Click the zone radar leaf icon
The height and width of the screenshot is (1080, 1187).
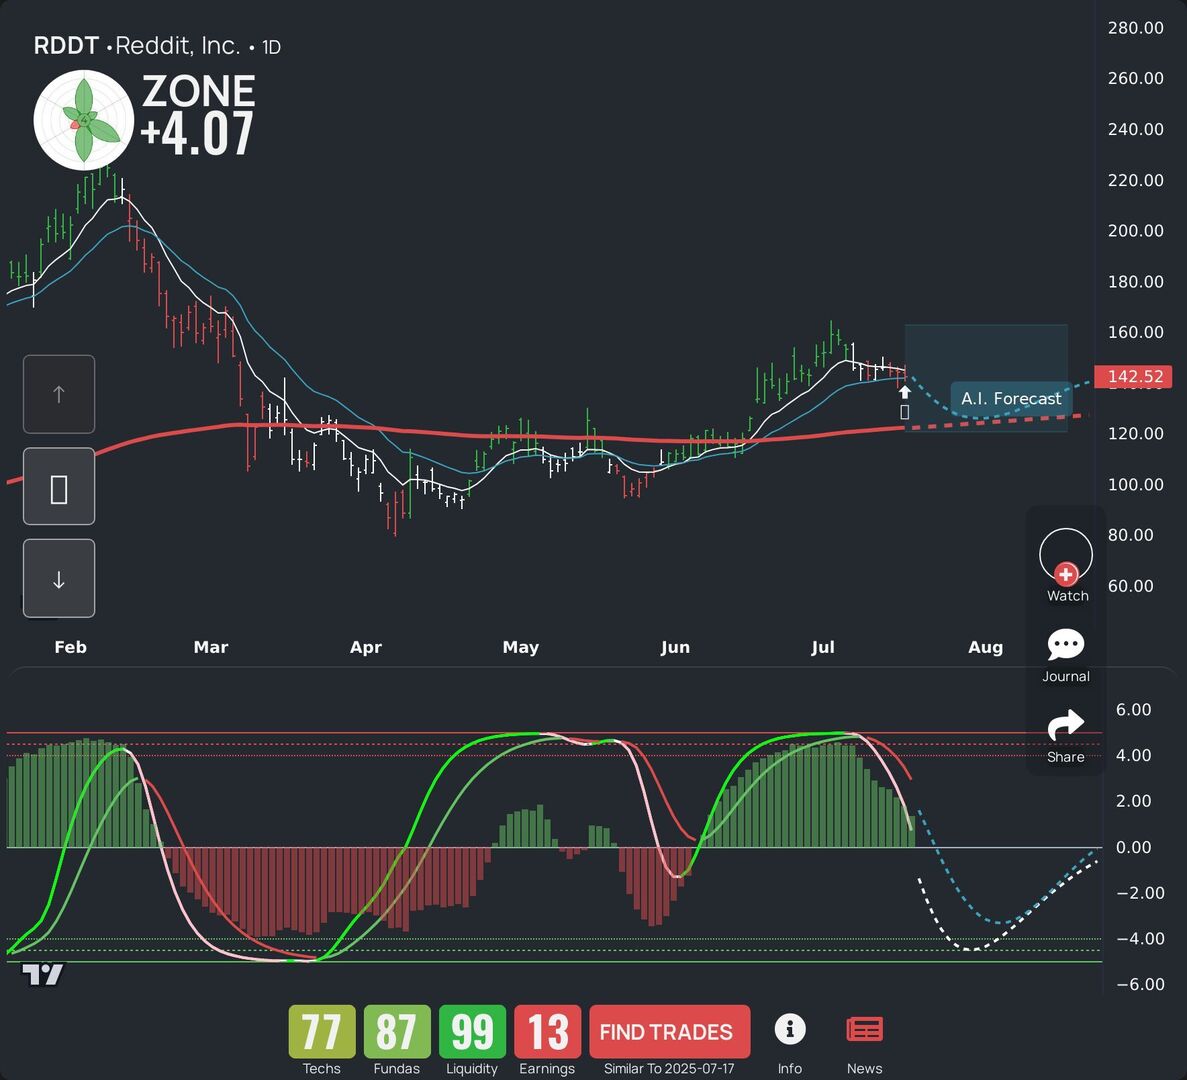[x=84, y=120]
